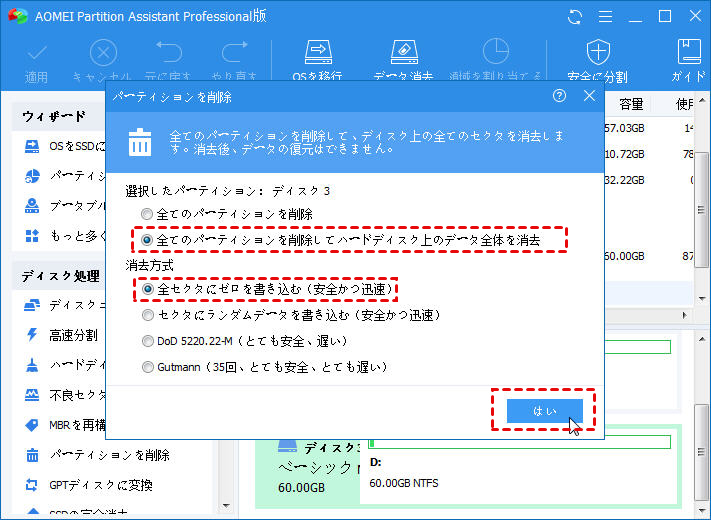Click the 消去方式 label
The width and height of the screenshot is (711, 520).
pyautogui.click(x=150, y=265)
